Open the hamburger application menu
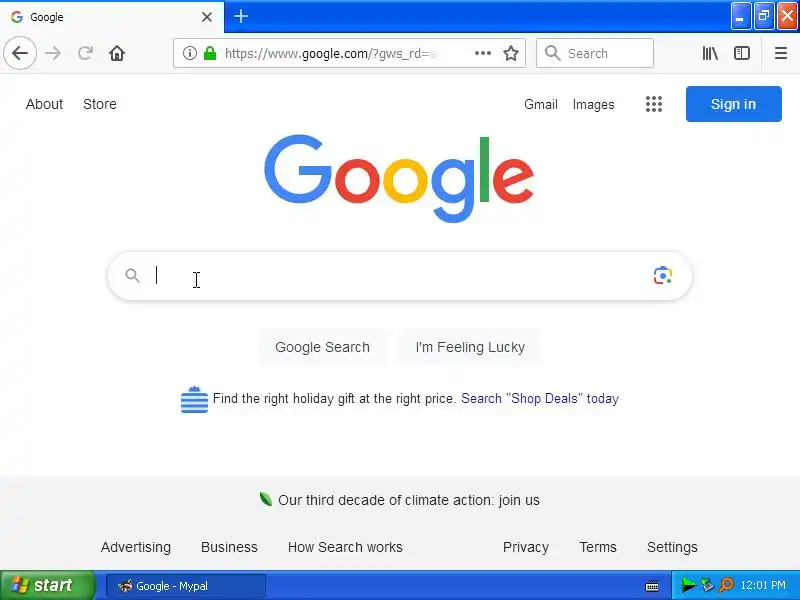 tap(781, 53)
